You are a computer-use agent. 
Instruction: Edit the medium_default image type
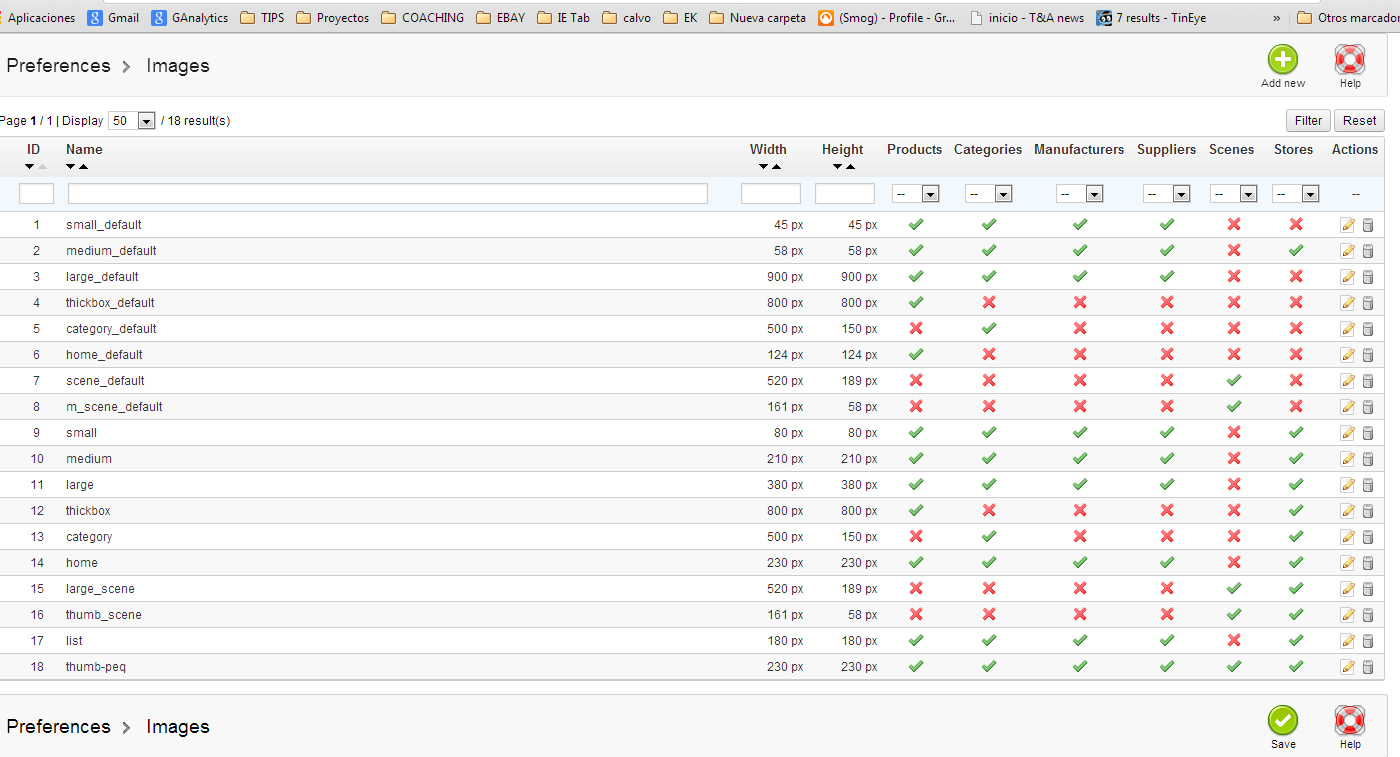1348,251
